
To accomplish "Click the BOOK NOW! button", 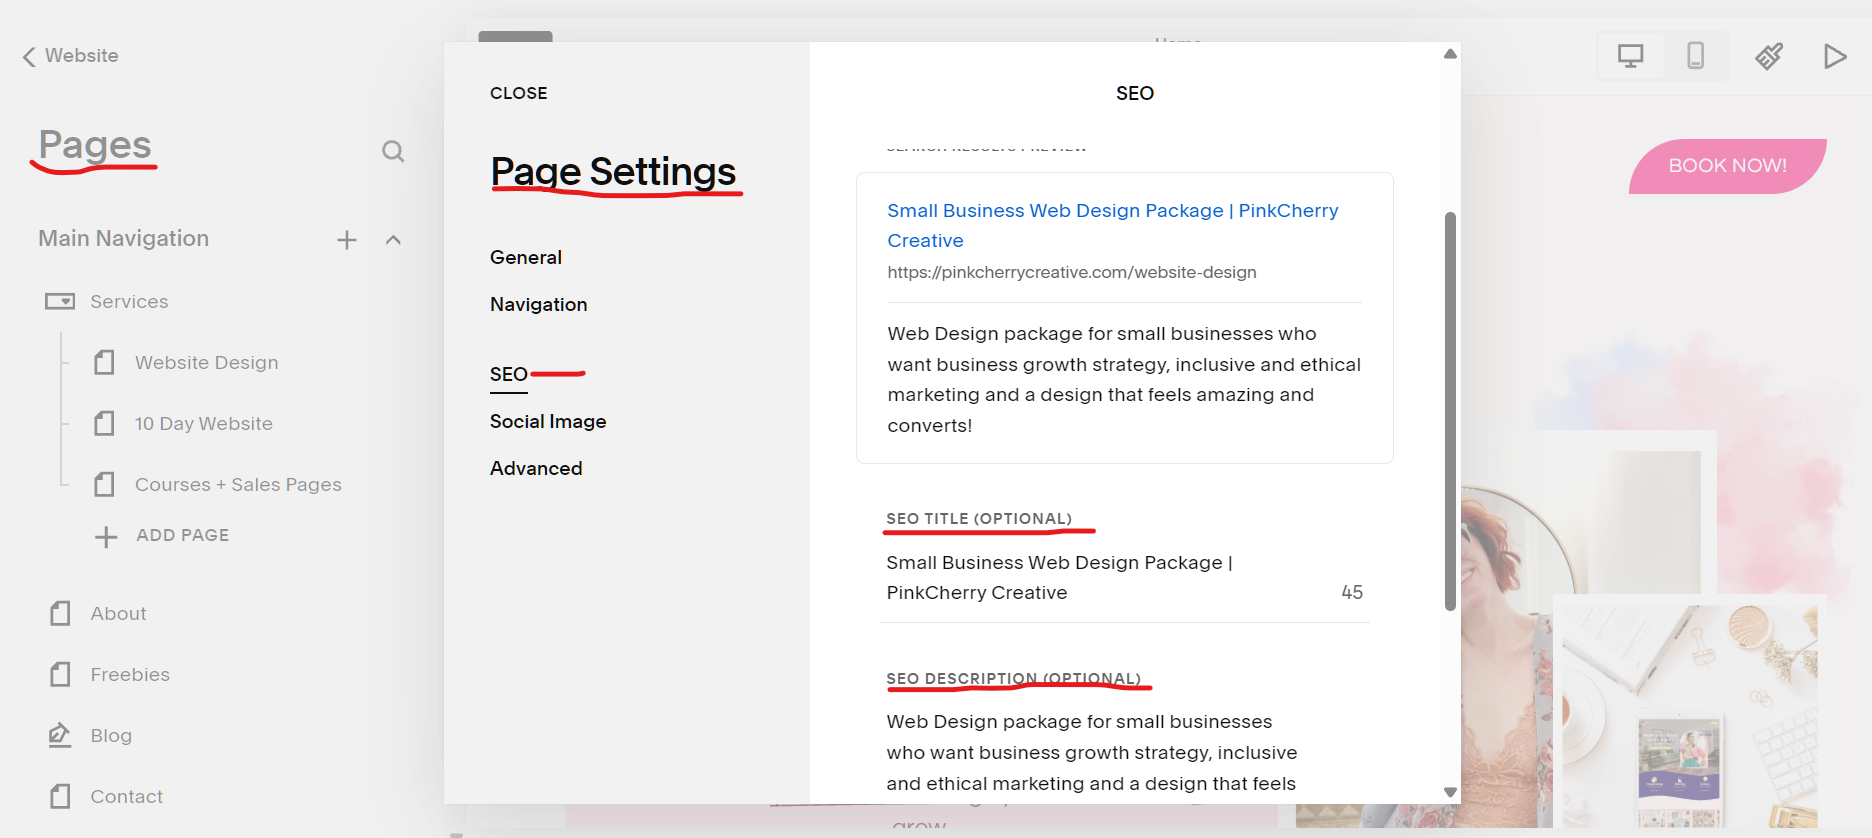I will (x=1727, y=166).
